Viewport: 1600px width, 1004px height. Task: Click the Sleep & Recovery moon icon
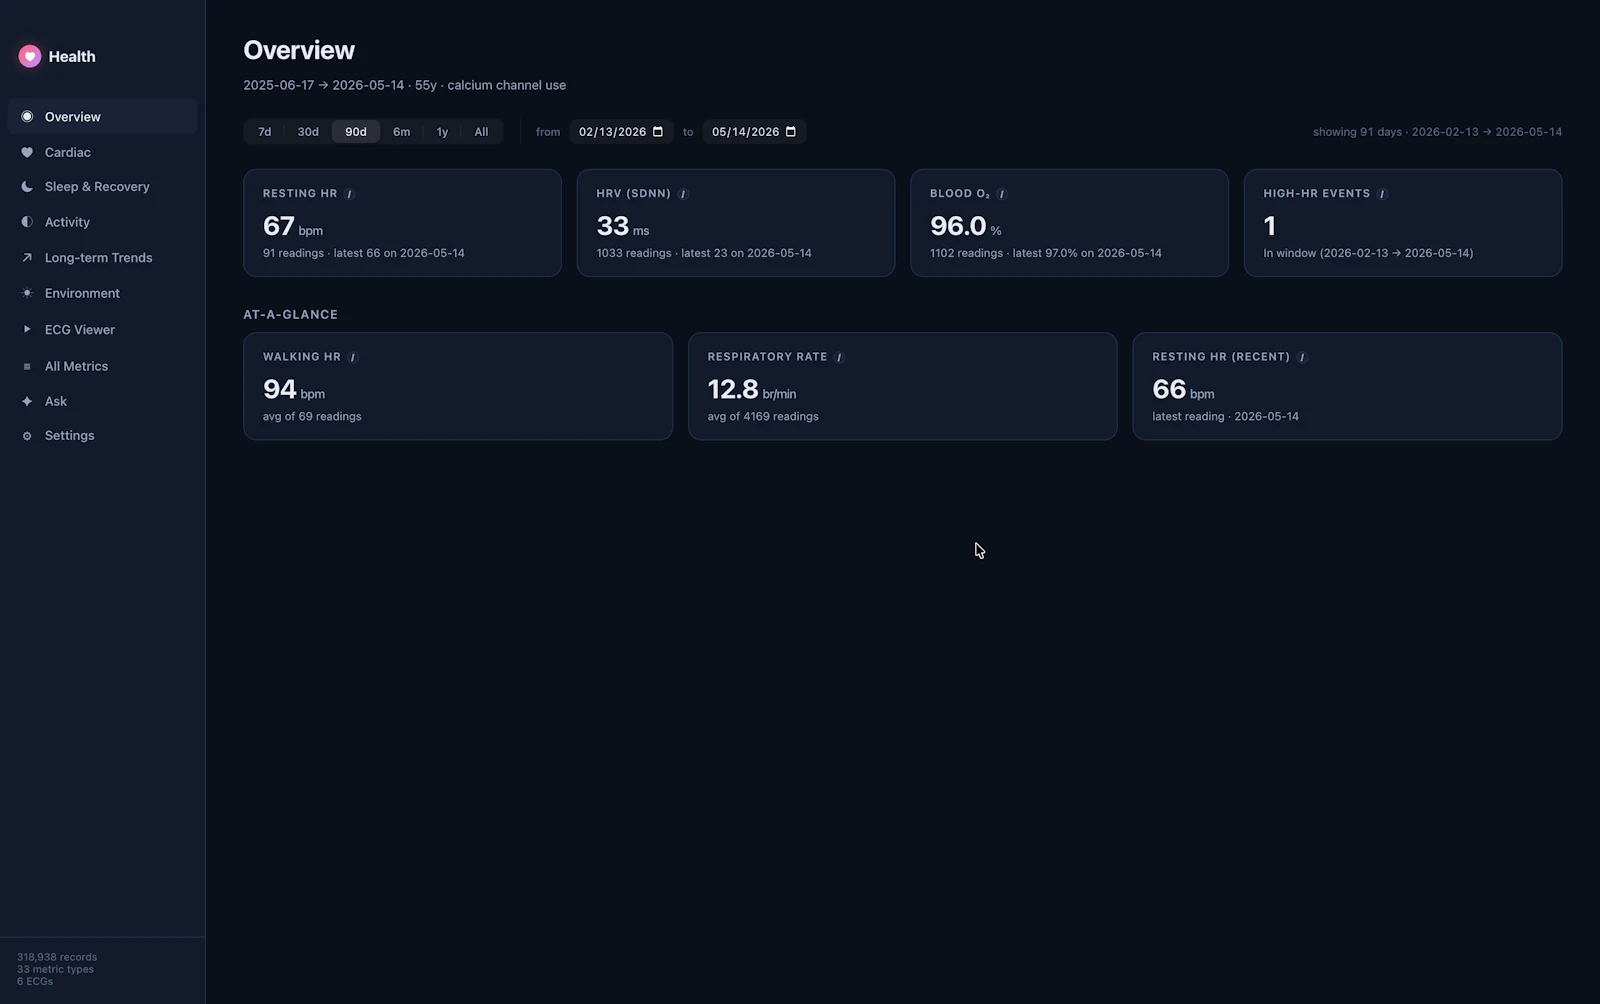[27, 187]
